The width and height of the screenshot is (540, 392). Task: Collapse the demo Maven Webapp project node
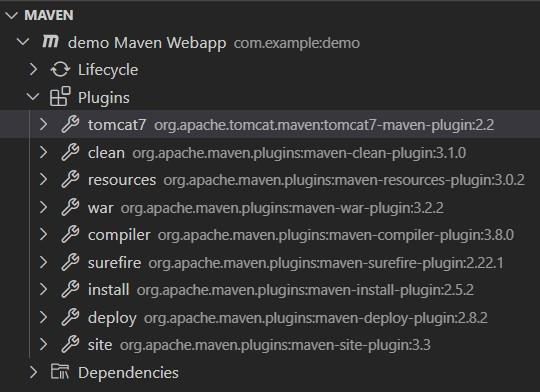coord(23,42)
